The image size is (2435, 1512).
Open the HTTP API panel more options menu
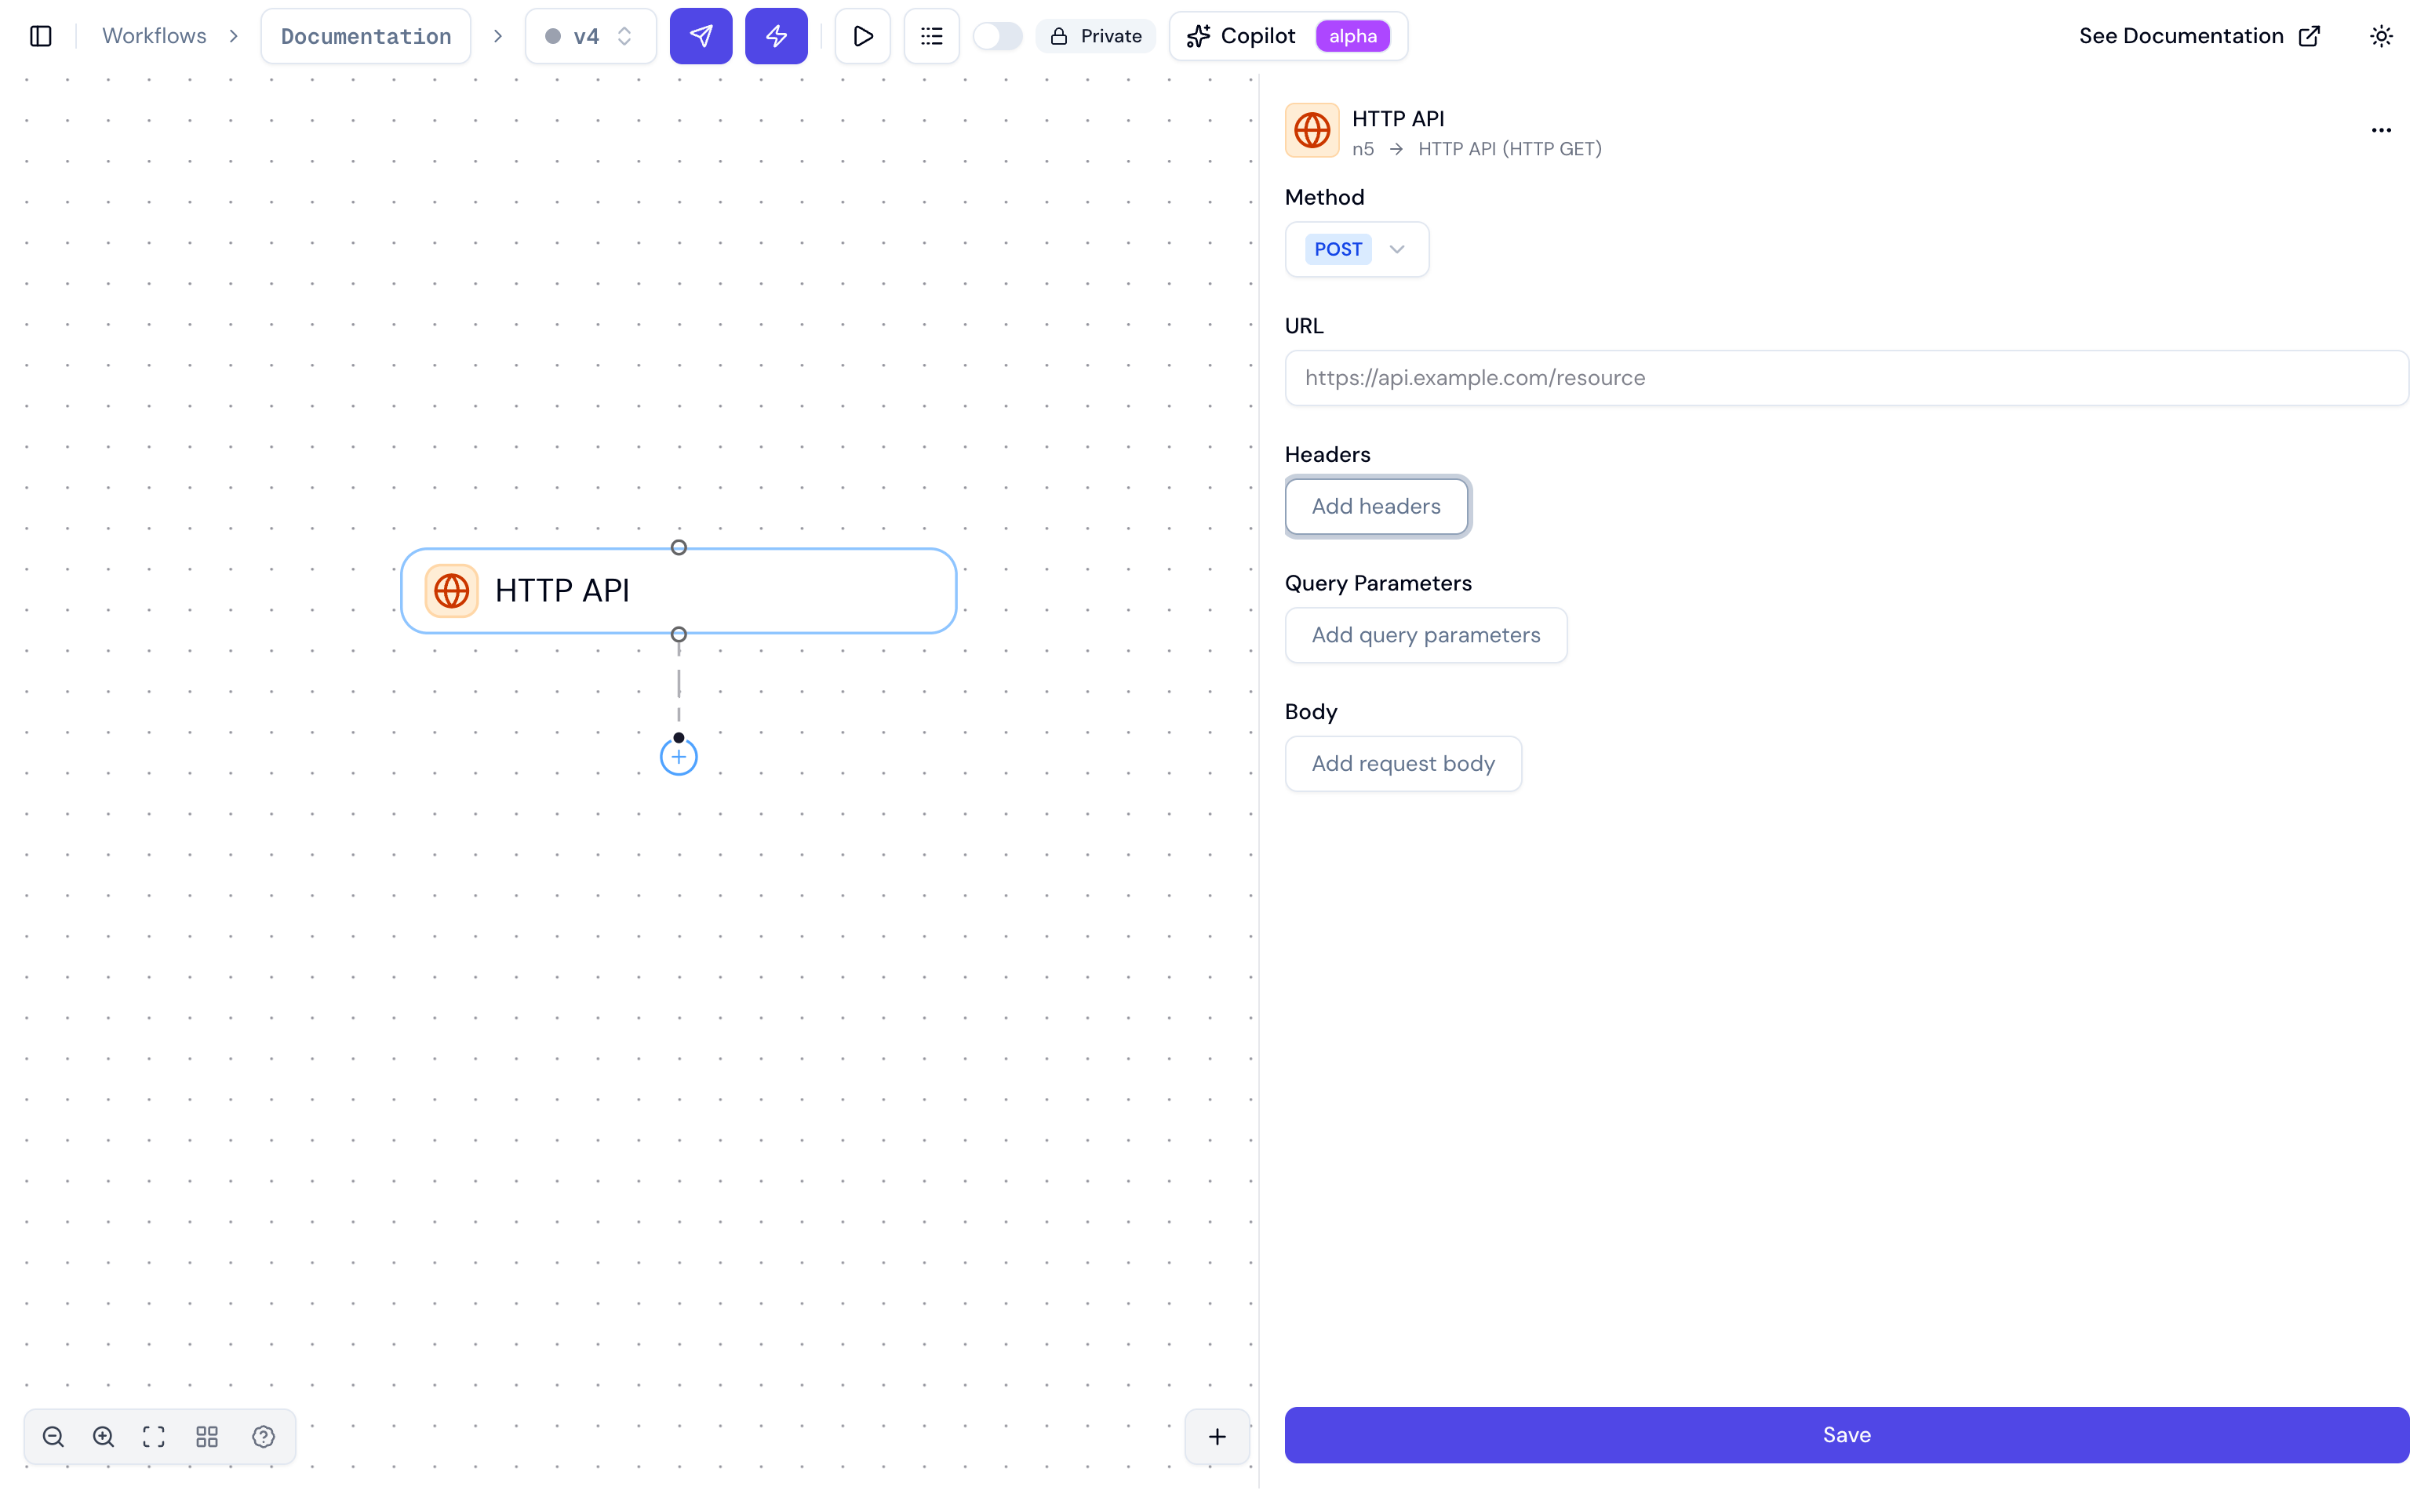point(2381,130)
